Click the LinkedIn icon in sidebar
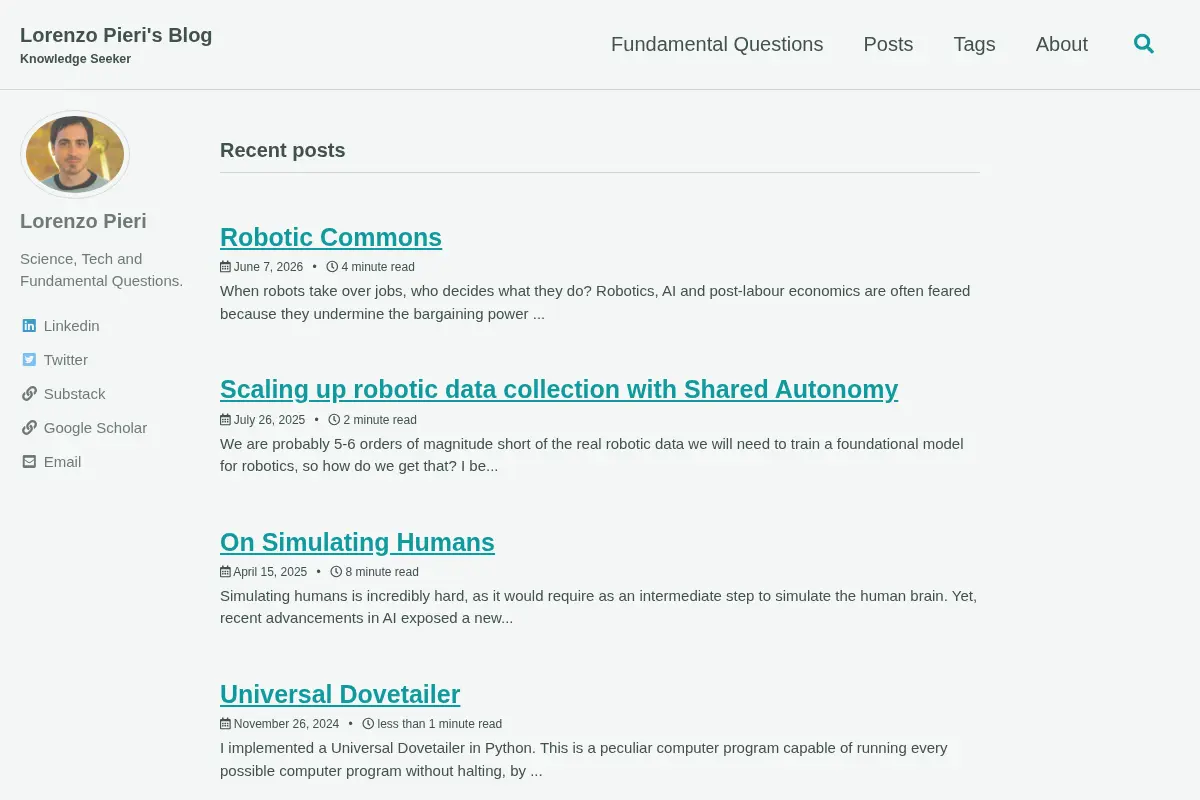 [29, 326]
